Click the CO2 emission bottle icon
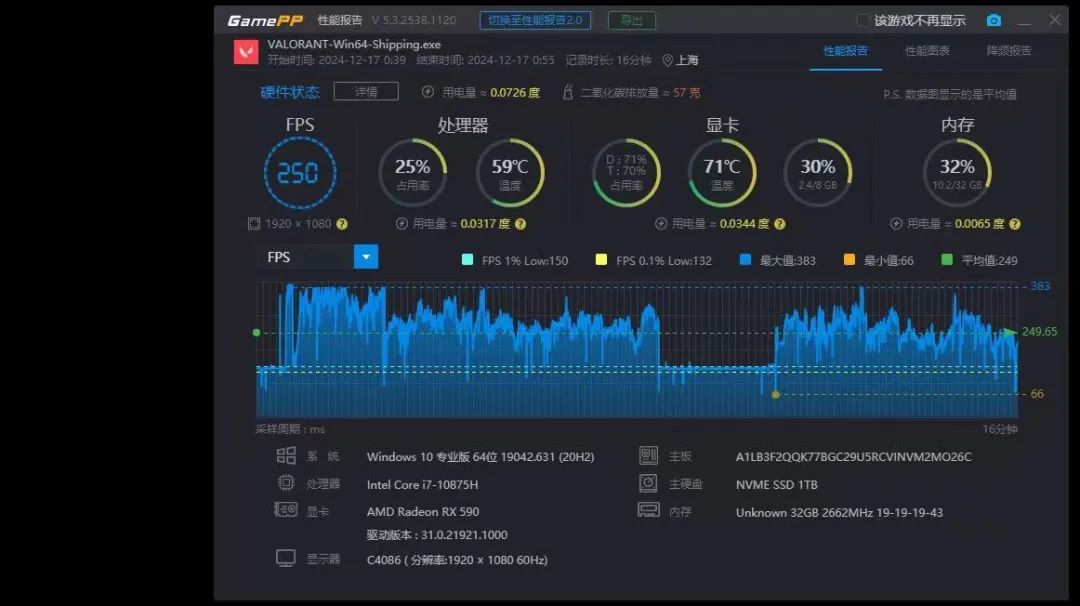The width and height of the screenshot is (1080, 606). 568,92
